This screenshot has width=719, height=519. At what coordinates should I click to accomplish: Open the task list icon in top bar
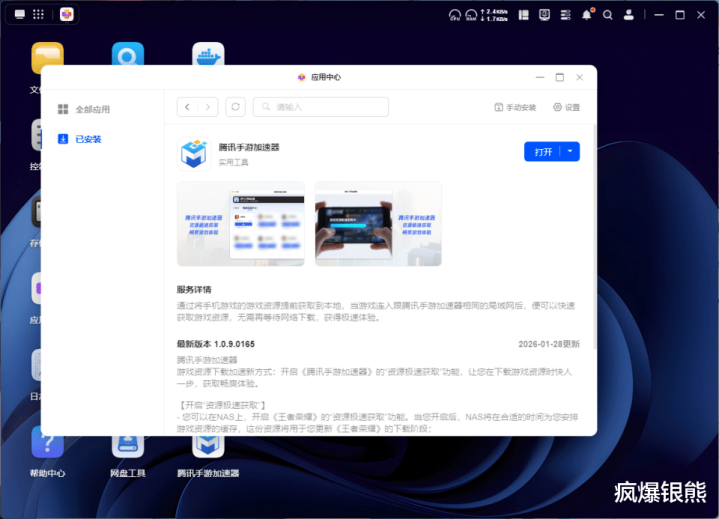coord(565,15)
